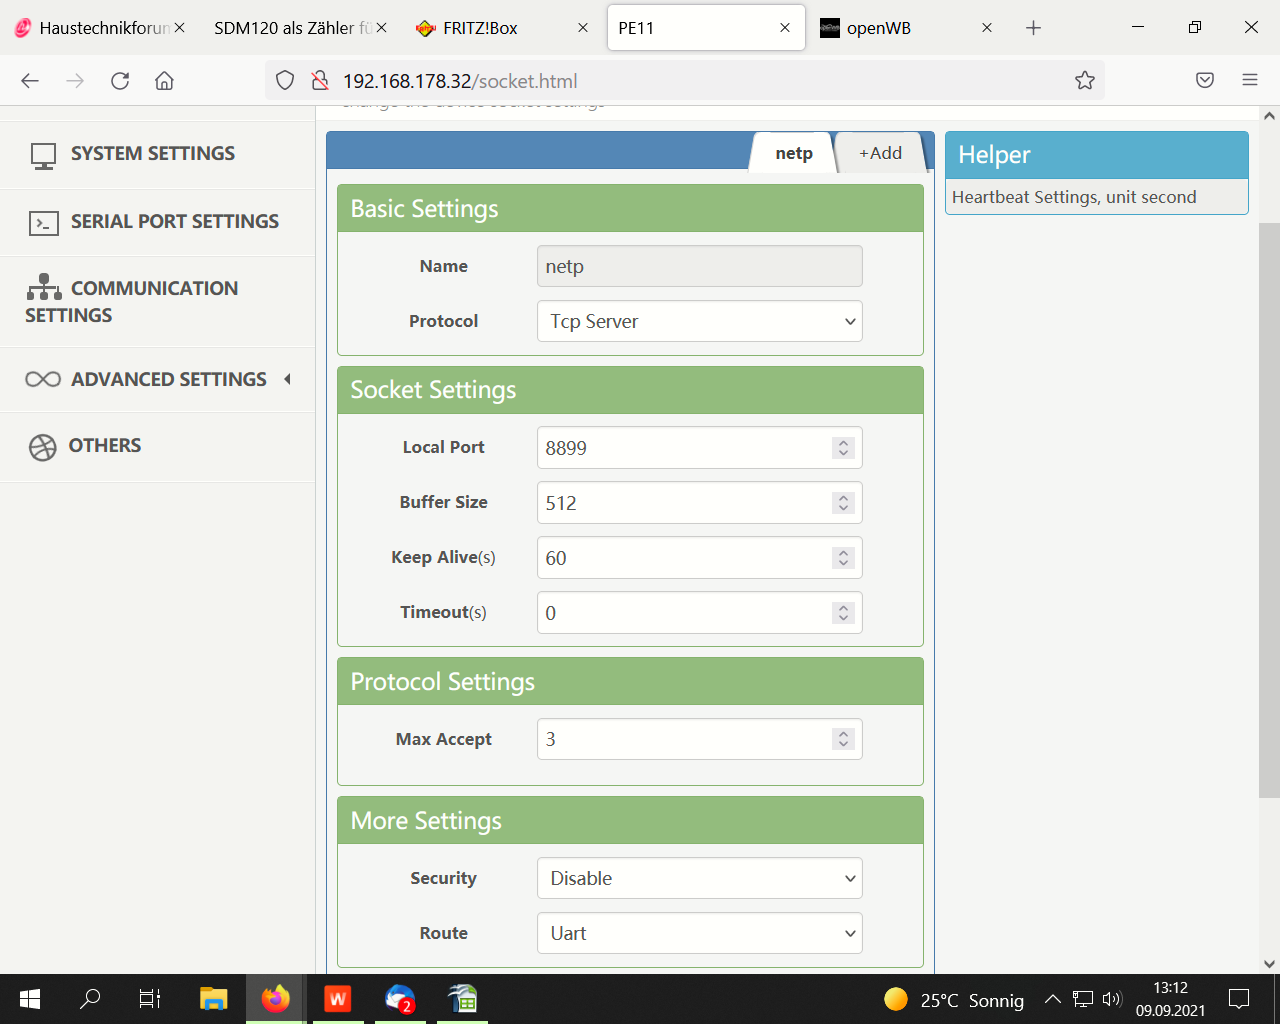View insecure connection lock info
This screenshot has height=1024, width=1280.
click(x=319, y=81)
